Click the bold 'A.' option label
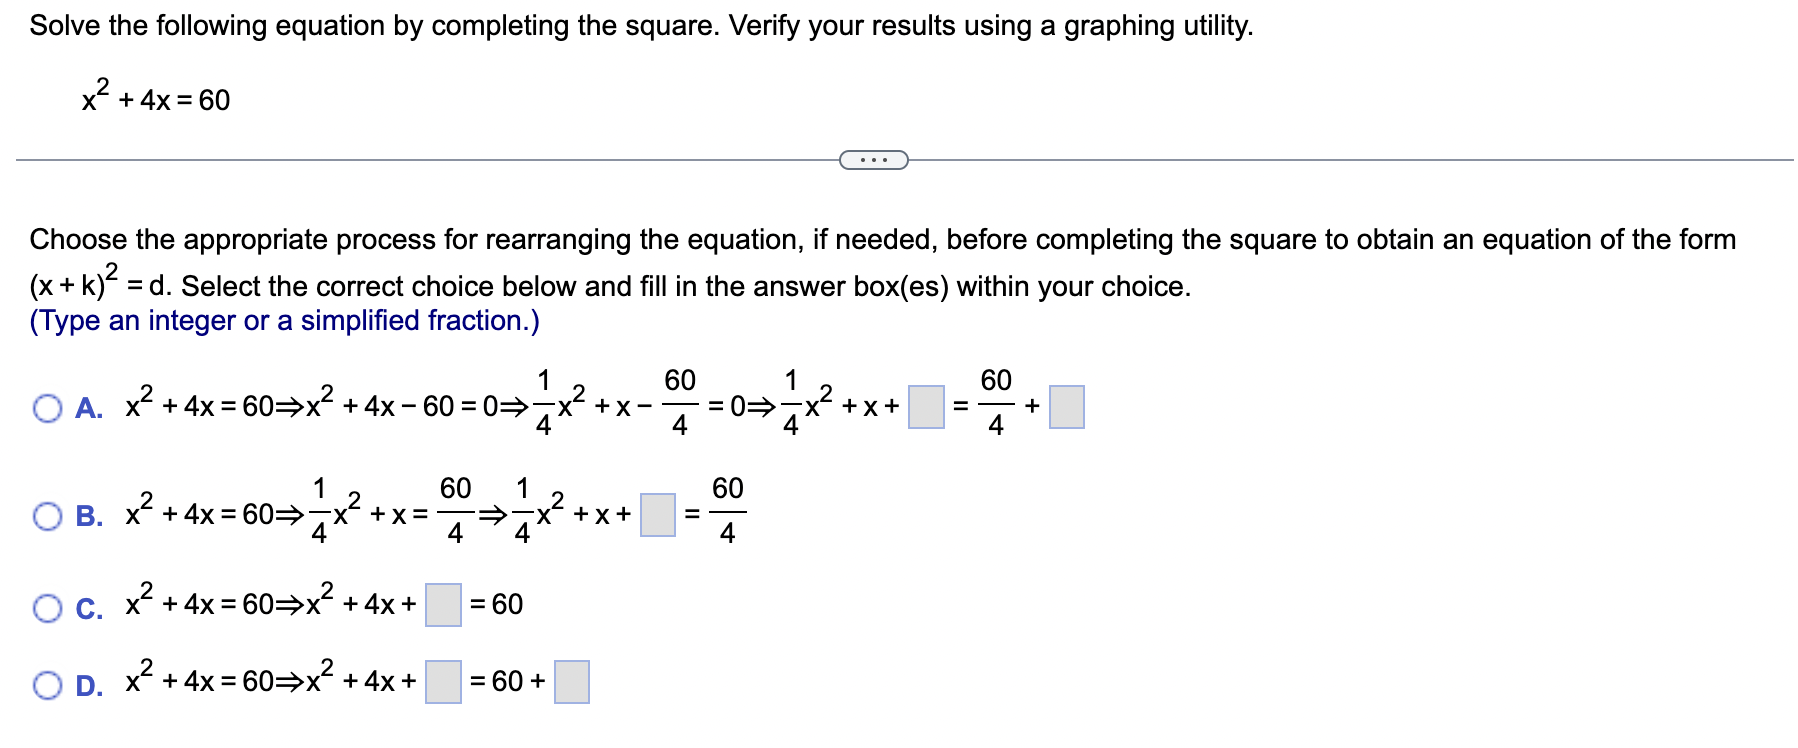Viewport: 1798px width, 748px height. [89, 408]
